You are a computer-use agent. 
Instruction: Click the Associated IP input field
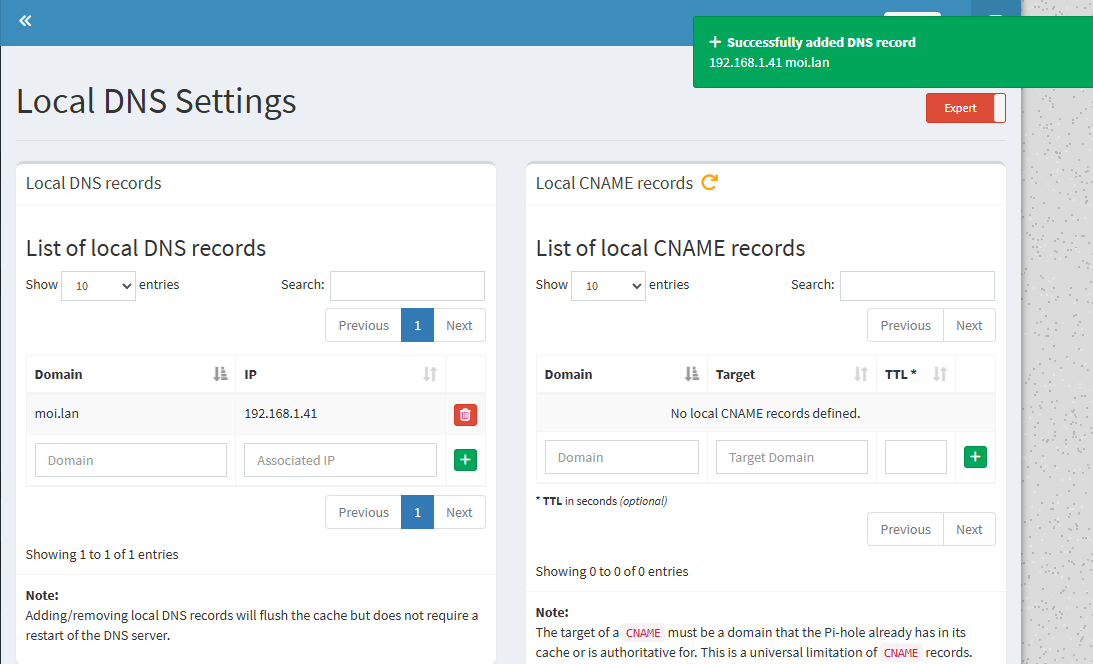340,460
